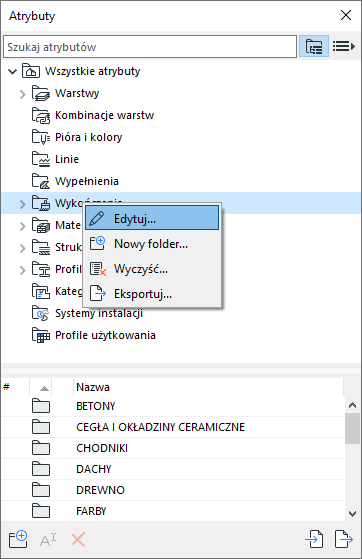Image resolution: width=362 pixels, height=559 pixels.
Task: Click the FARBY folder icon
Action: coord(41,511)
